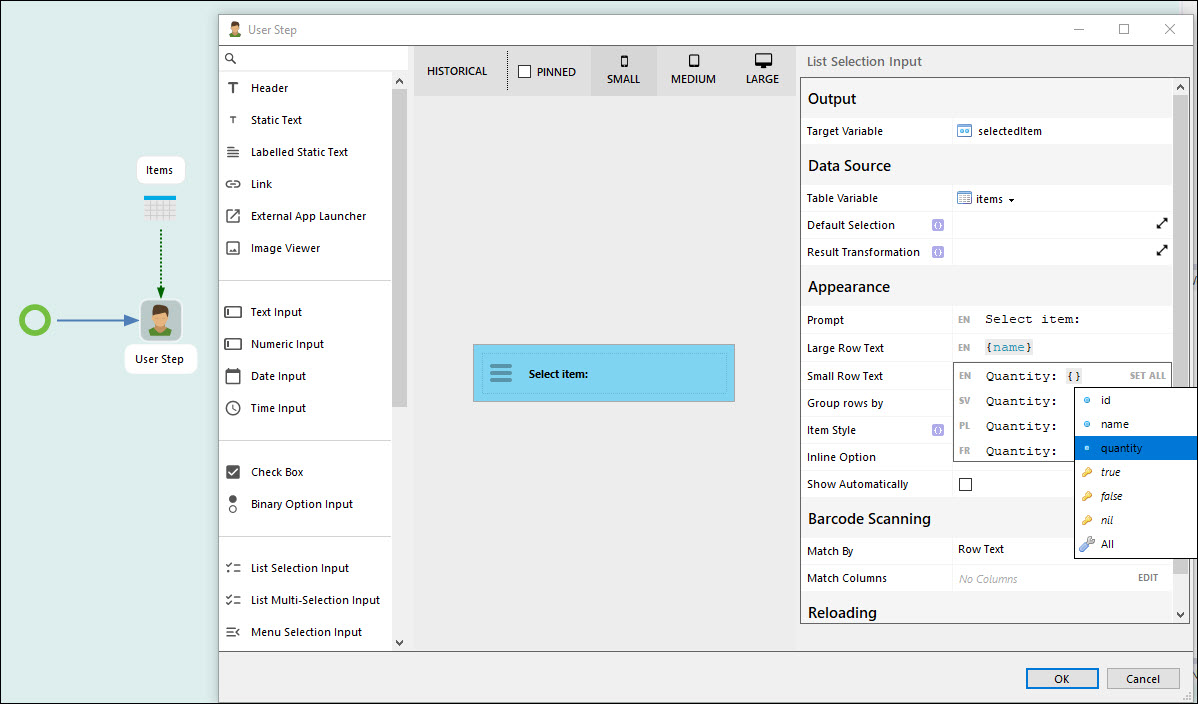Select the Menu Selection Input icon
This screenshot has width=1198, height=704.
pos(233,632)
